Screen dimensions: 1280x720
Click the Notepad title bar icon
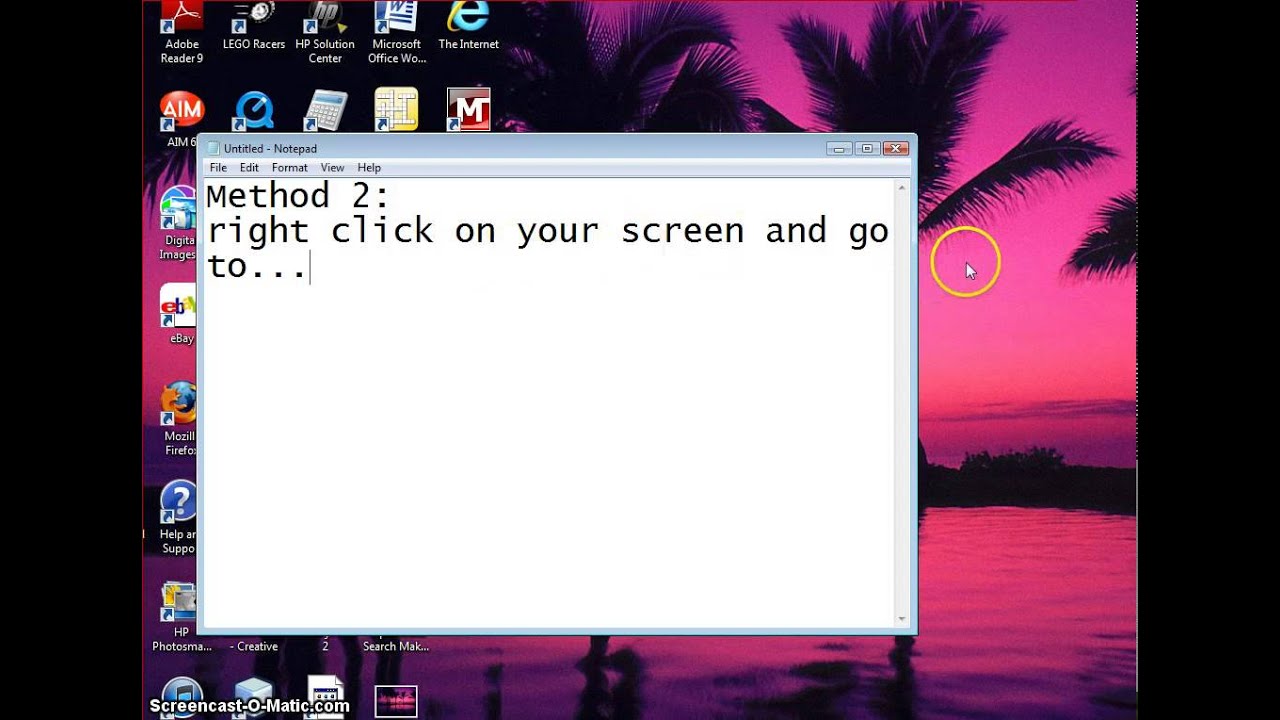pos(213,148)
